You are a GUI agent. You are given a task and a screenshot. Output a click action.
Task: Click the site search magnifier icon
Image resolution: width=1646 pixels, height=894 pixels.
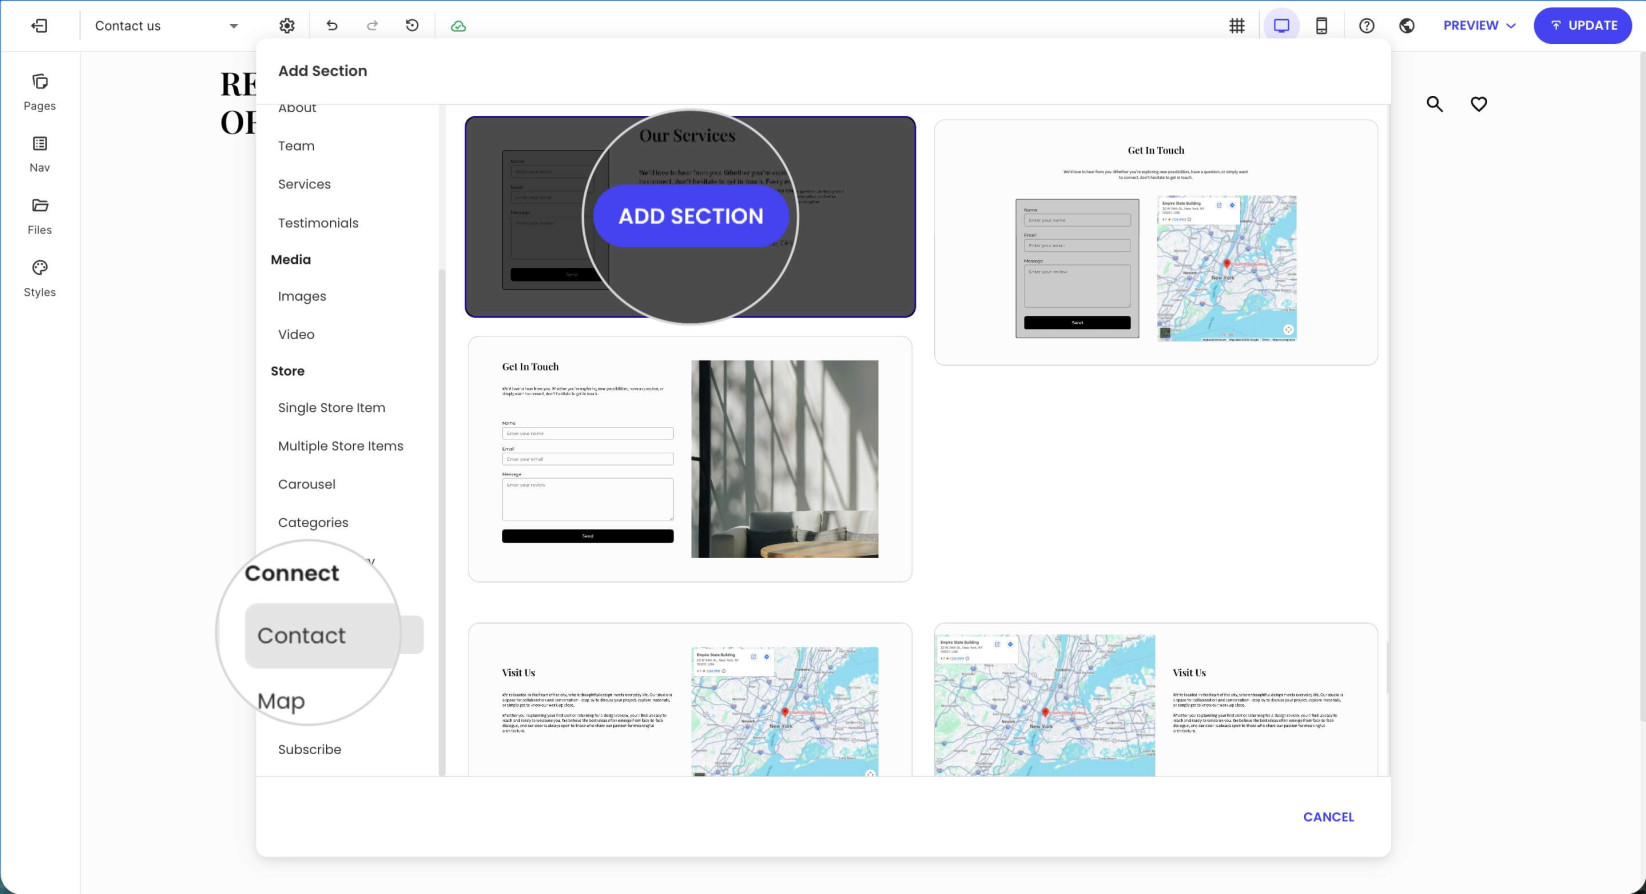coord(1435,104)
